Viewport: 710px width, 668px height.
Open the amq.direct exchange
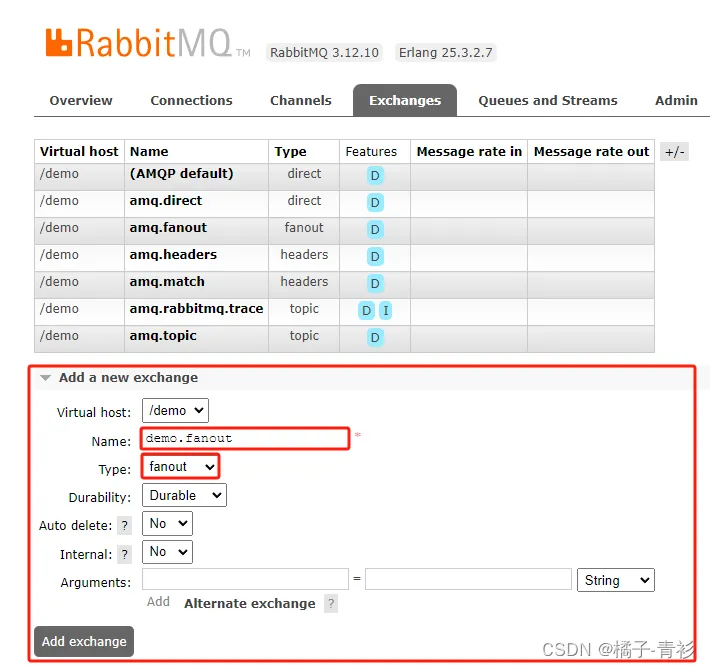[166, 201]
